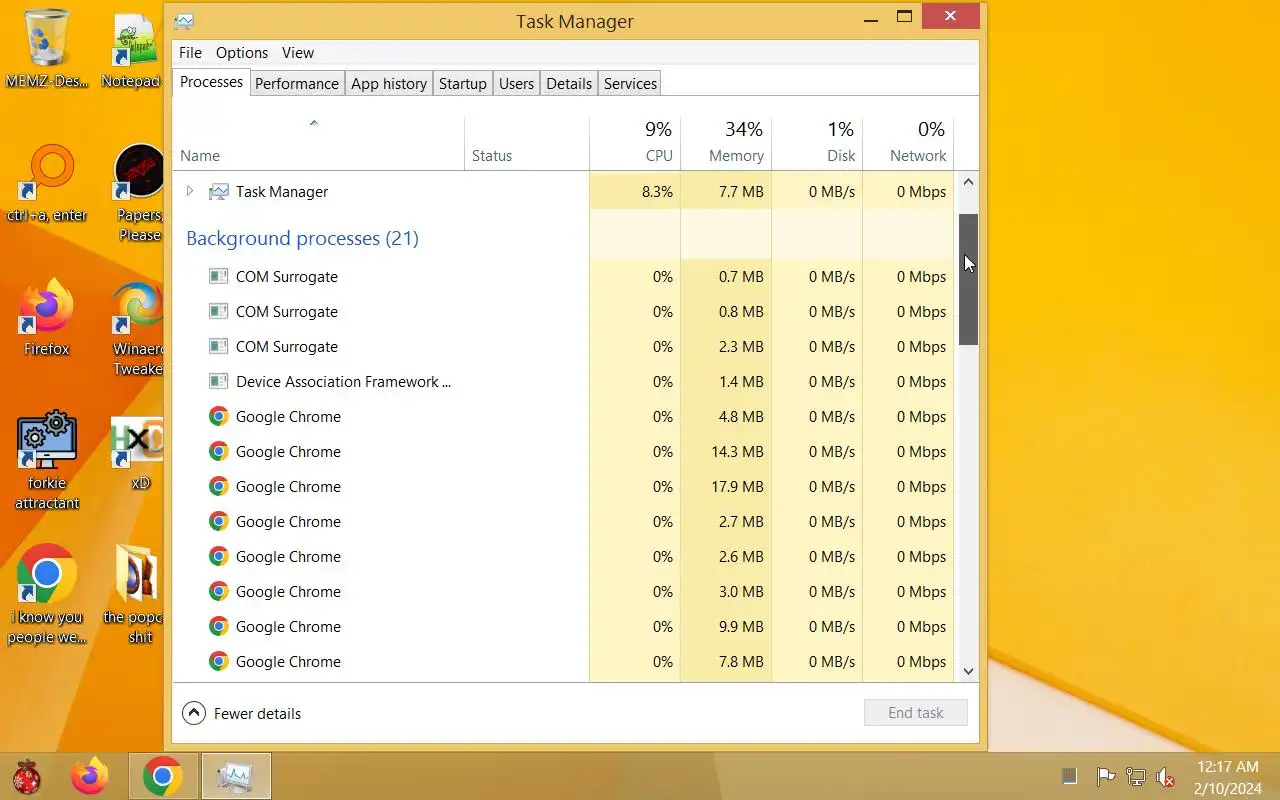Screen dimensions: 1280x800
Task: Select the Winaero Tweaker desktop shortcut
Action: 138,328
